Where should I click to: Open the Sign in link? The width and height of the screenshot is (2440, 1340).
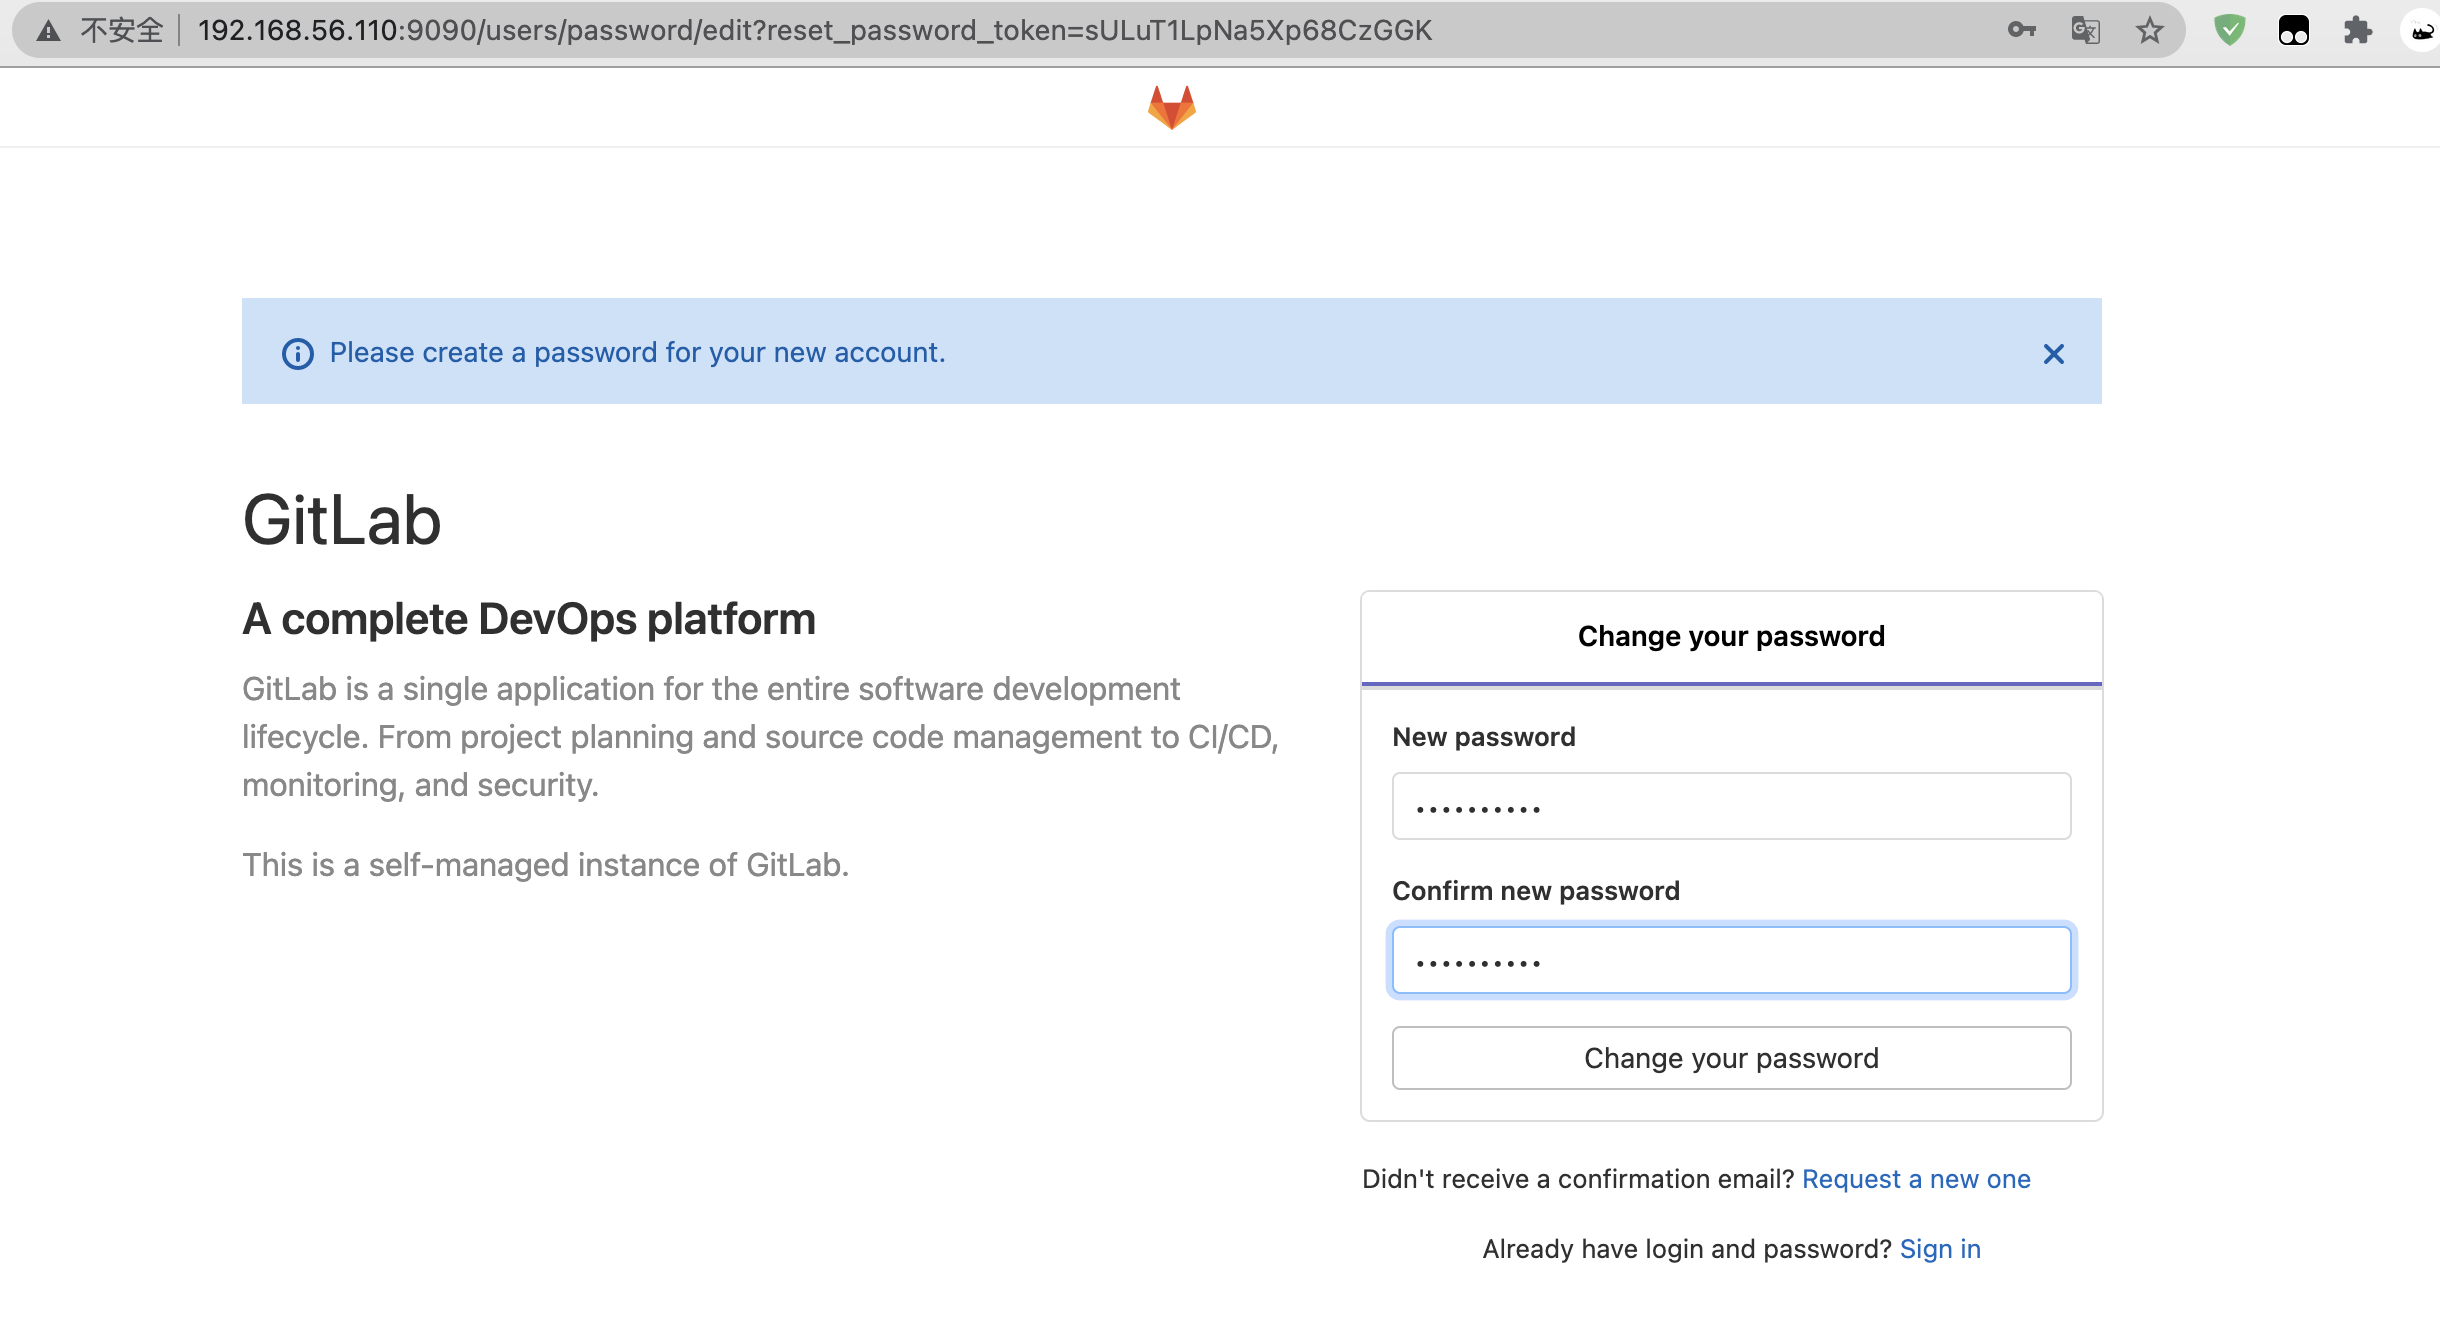[x=1940, y=1249]
